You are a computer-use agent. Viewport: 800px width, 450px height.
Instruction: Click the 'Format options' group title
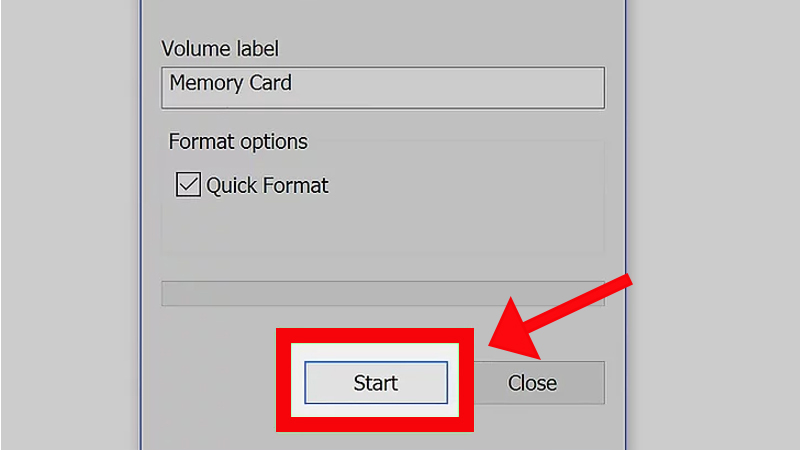(238, 141)
